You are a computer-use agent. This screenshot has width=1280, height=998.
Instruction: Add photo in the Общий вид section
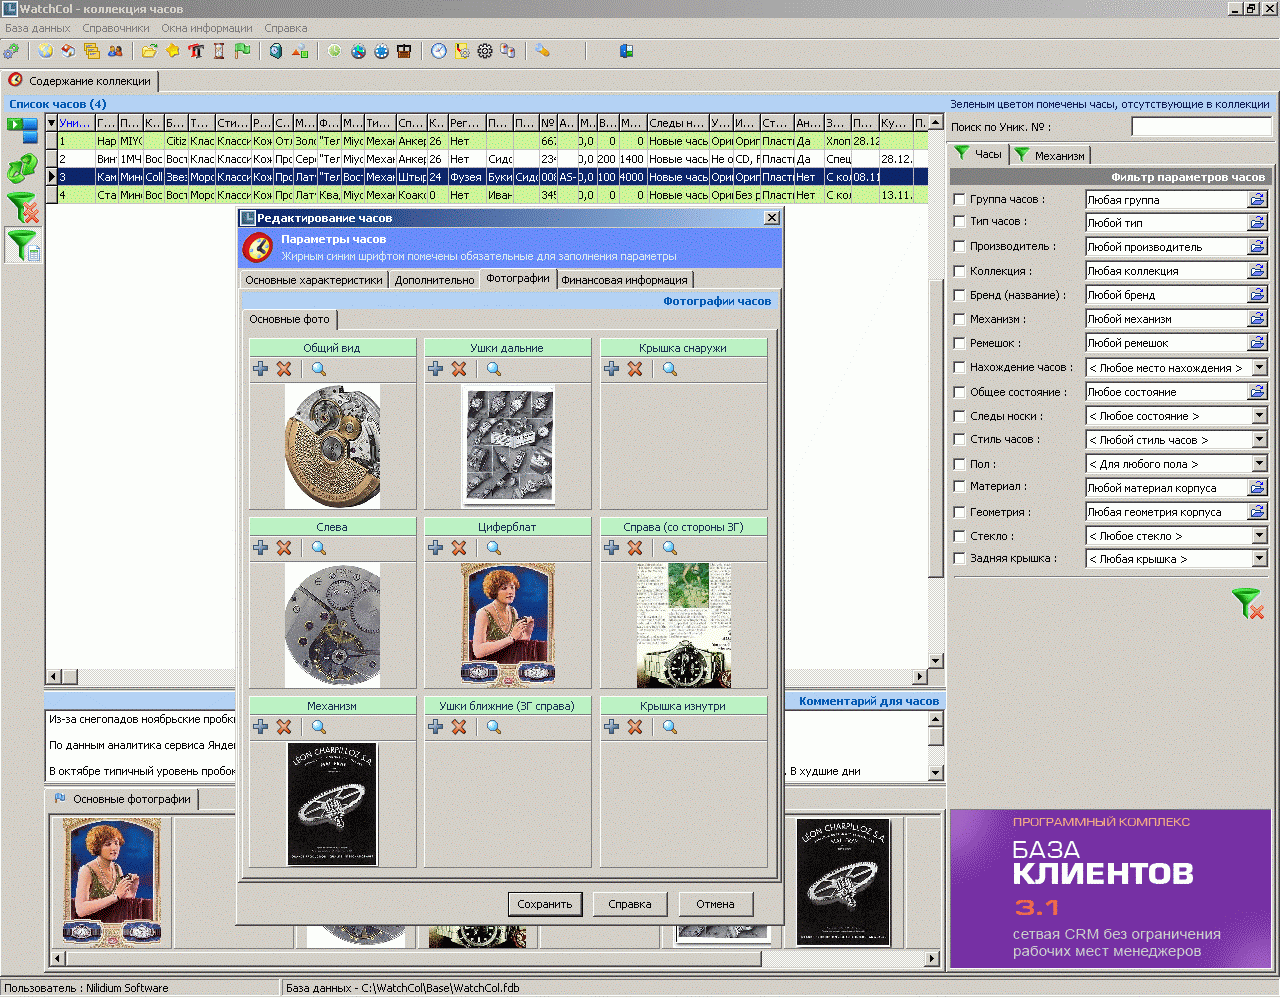point(261,369)
